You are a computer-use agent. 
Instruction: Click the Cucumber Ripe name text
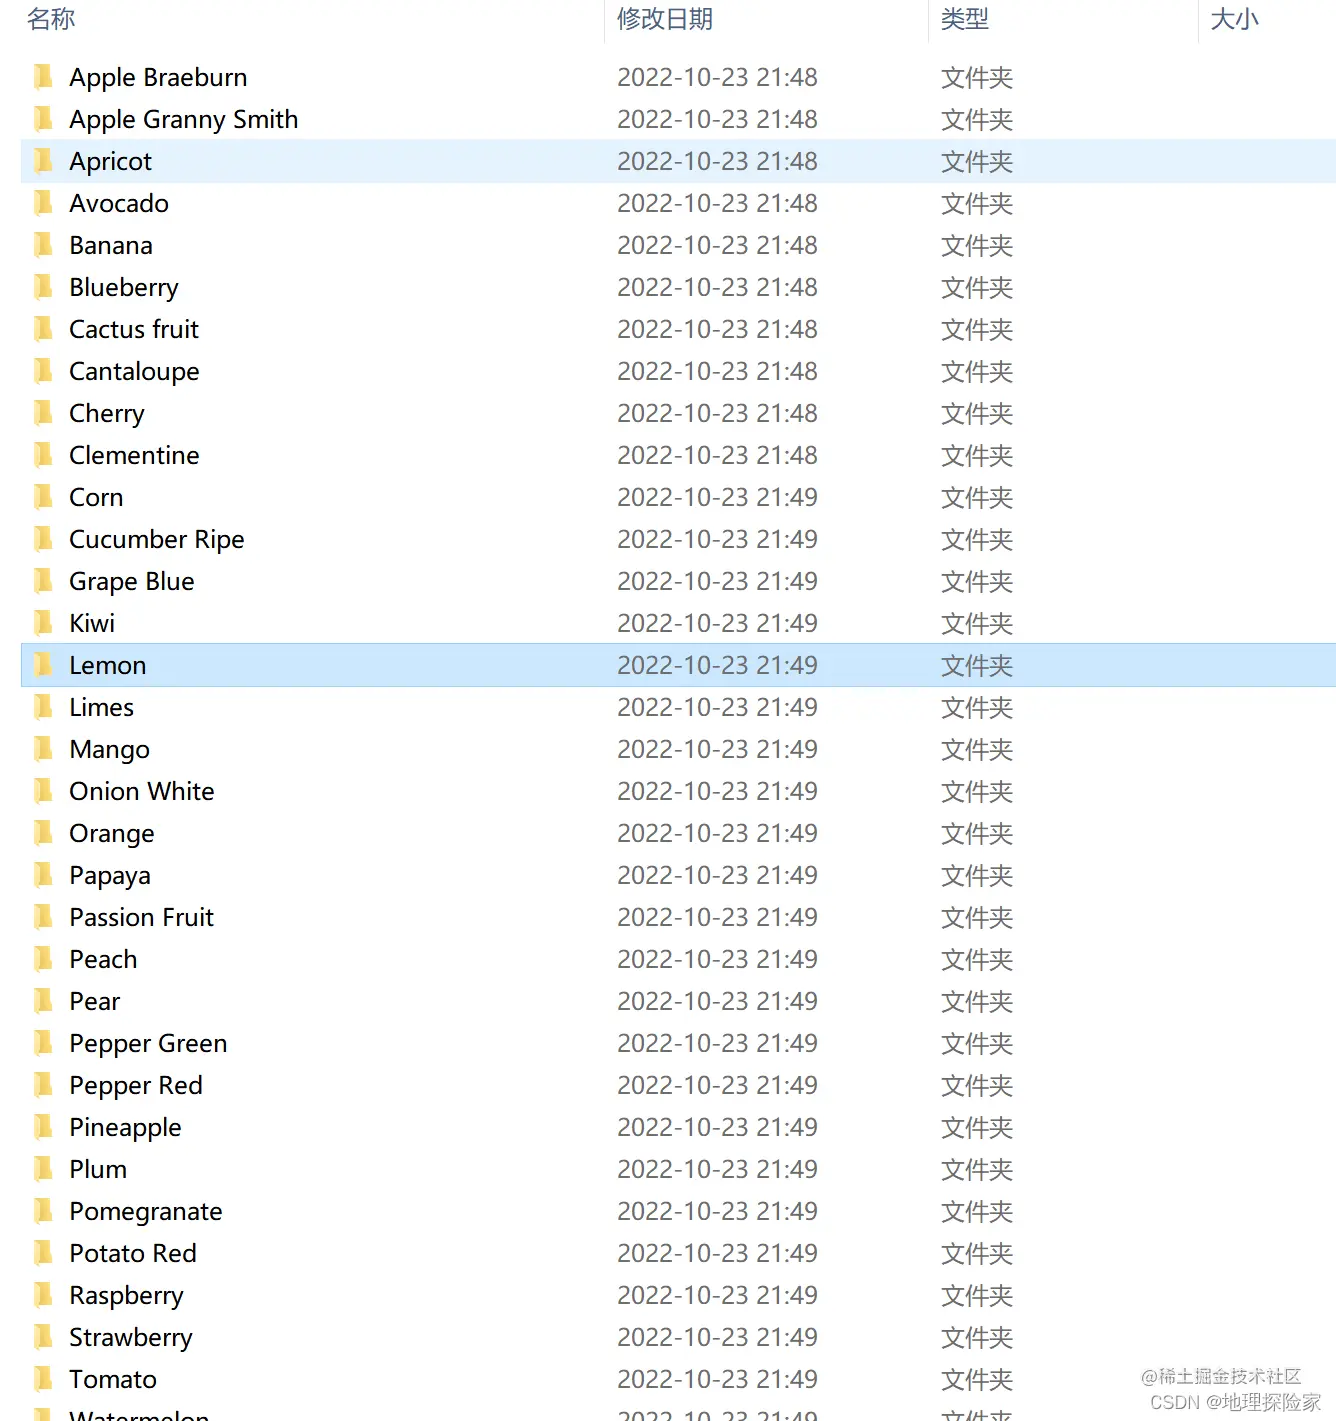click(x=157, y=539)
